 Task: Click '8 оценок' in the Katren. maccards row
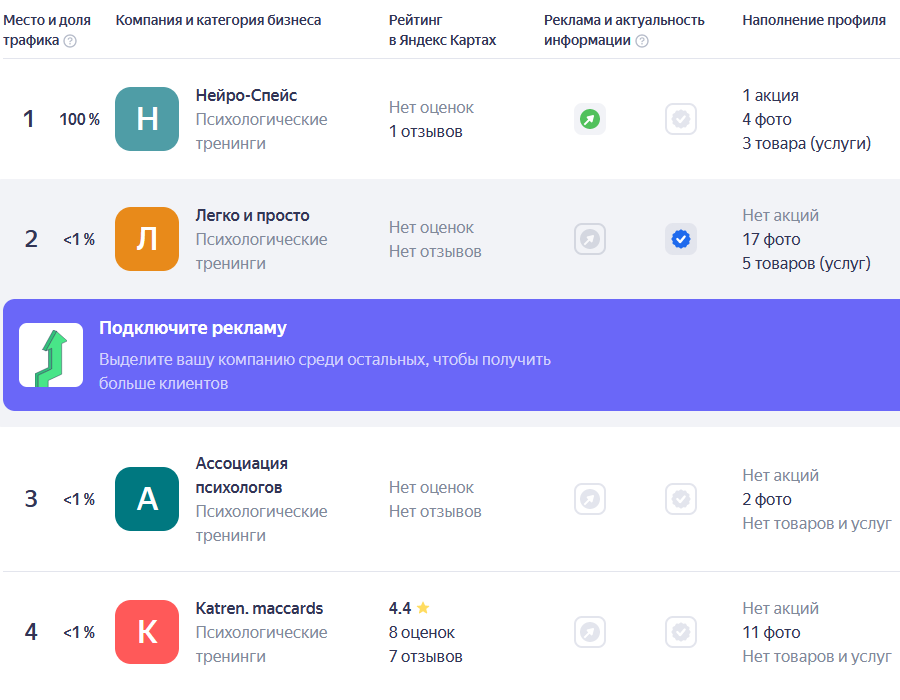pyautogui.click(x=422, y=632)
